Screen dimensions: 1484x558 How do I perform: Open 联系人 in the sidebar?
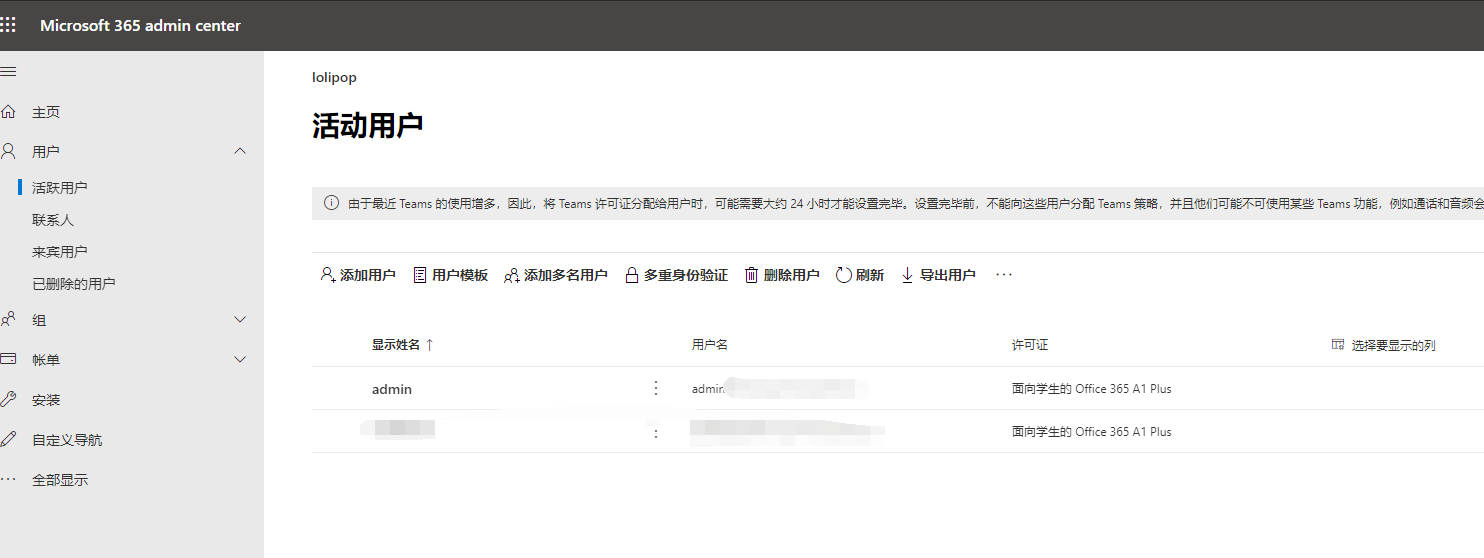point(53,220)
